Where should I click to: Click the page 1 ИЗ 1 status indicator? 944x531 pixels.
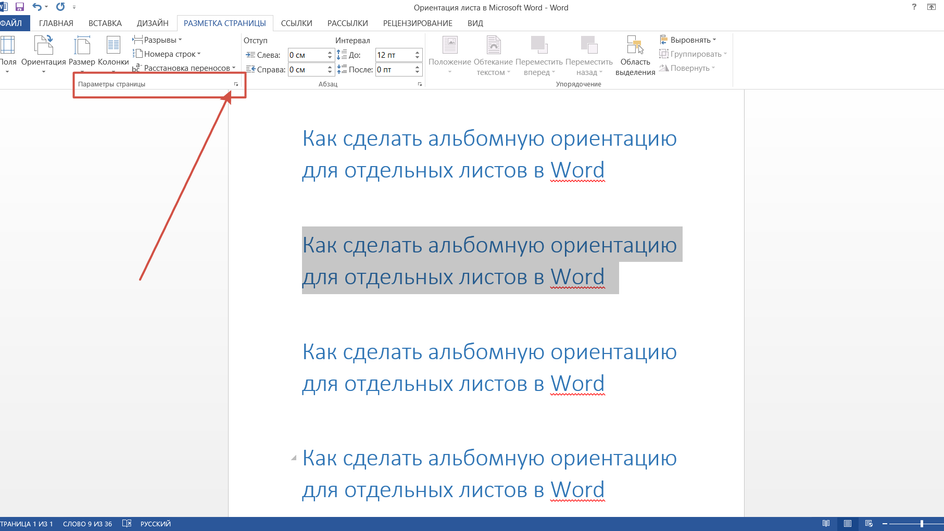[26, 524]
